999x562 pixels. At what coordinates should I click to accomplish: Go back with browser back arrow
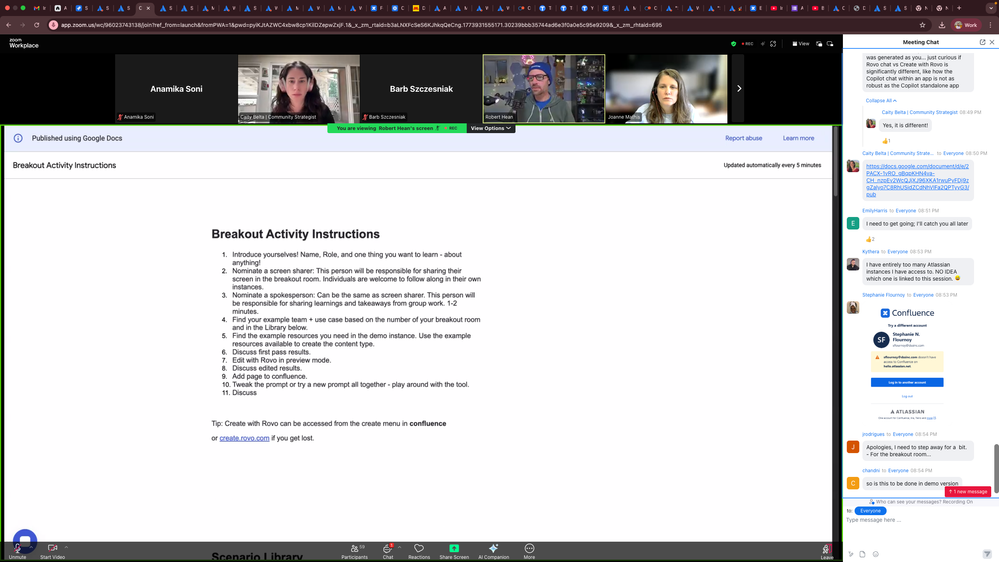[9, 25]
